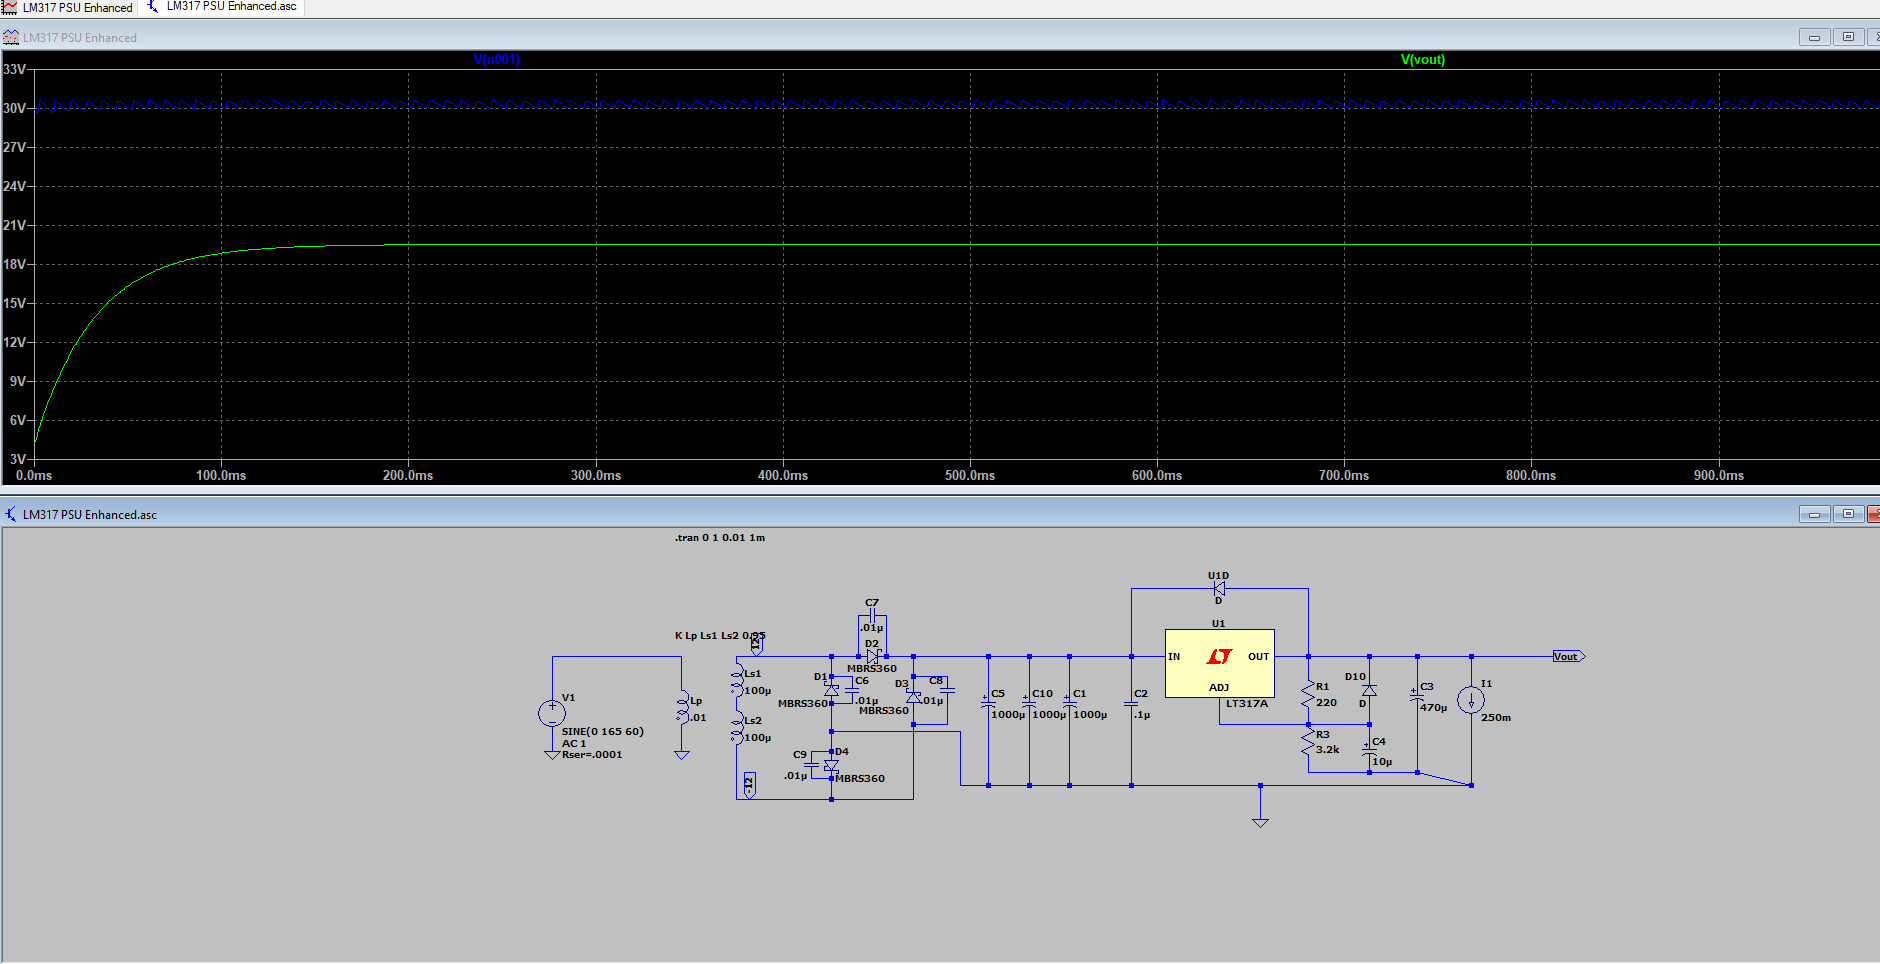1880x964 pixels.
Task: Click the ground symbol below the regulator
Action: pos(1260,822)
